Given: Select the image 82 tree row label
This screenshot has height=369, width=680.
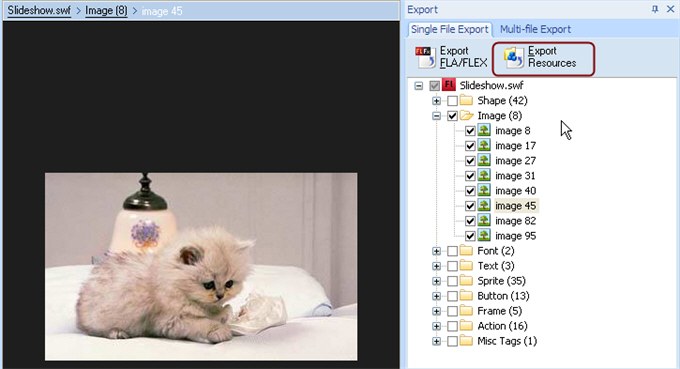Looking at the screenshot, I should point(516,221).
